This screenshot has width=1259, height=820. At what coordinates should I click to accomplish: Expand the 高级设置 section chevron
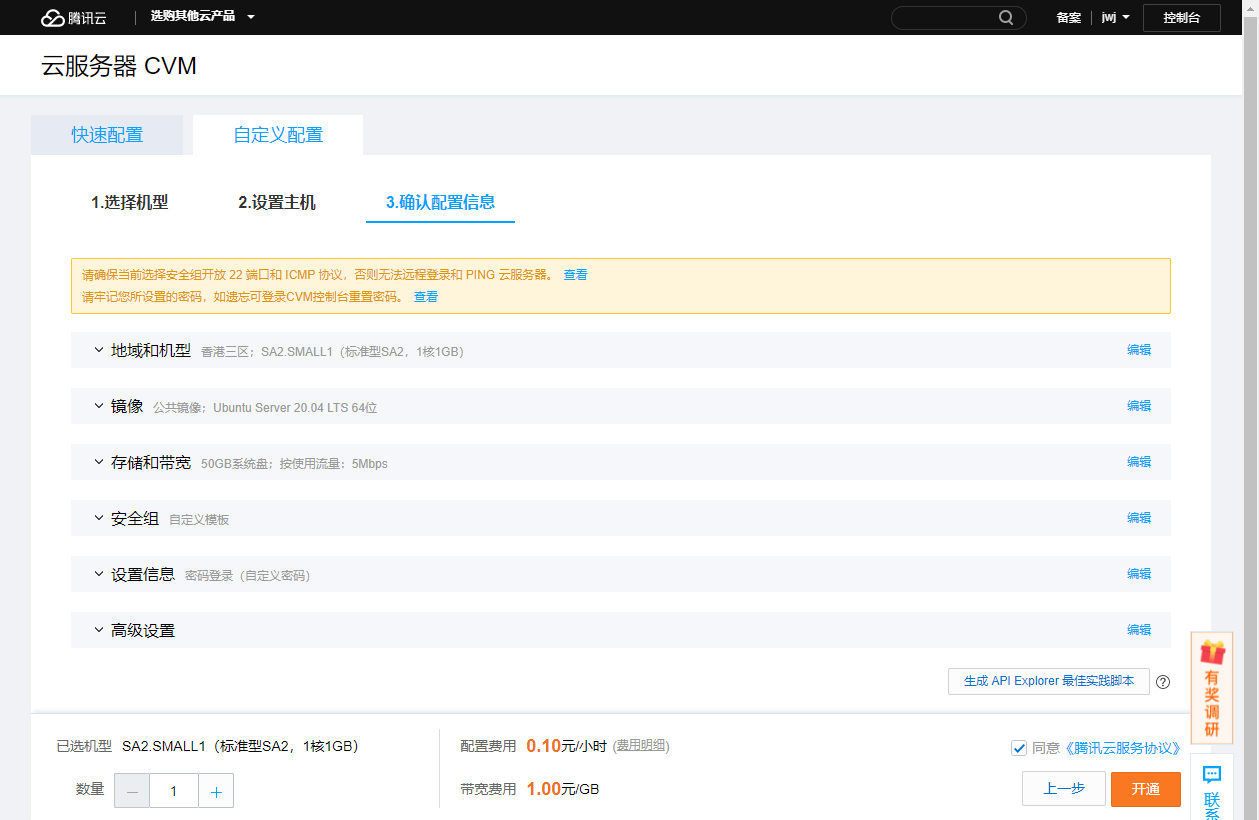98,630
